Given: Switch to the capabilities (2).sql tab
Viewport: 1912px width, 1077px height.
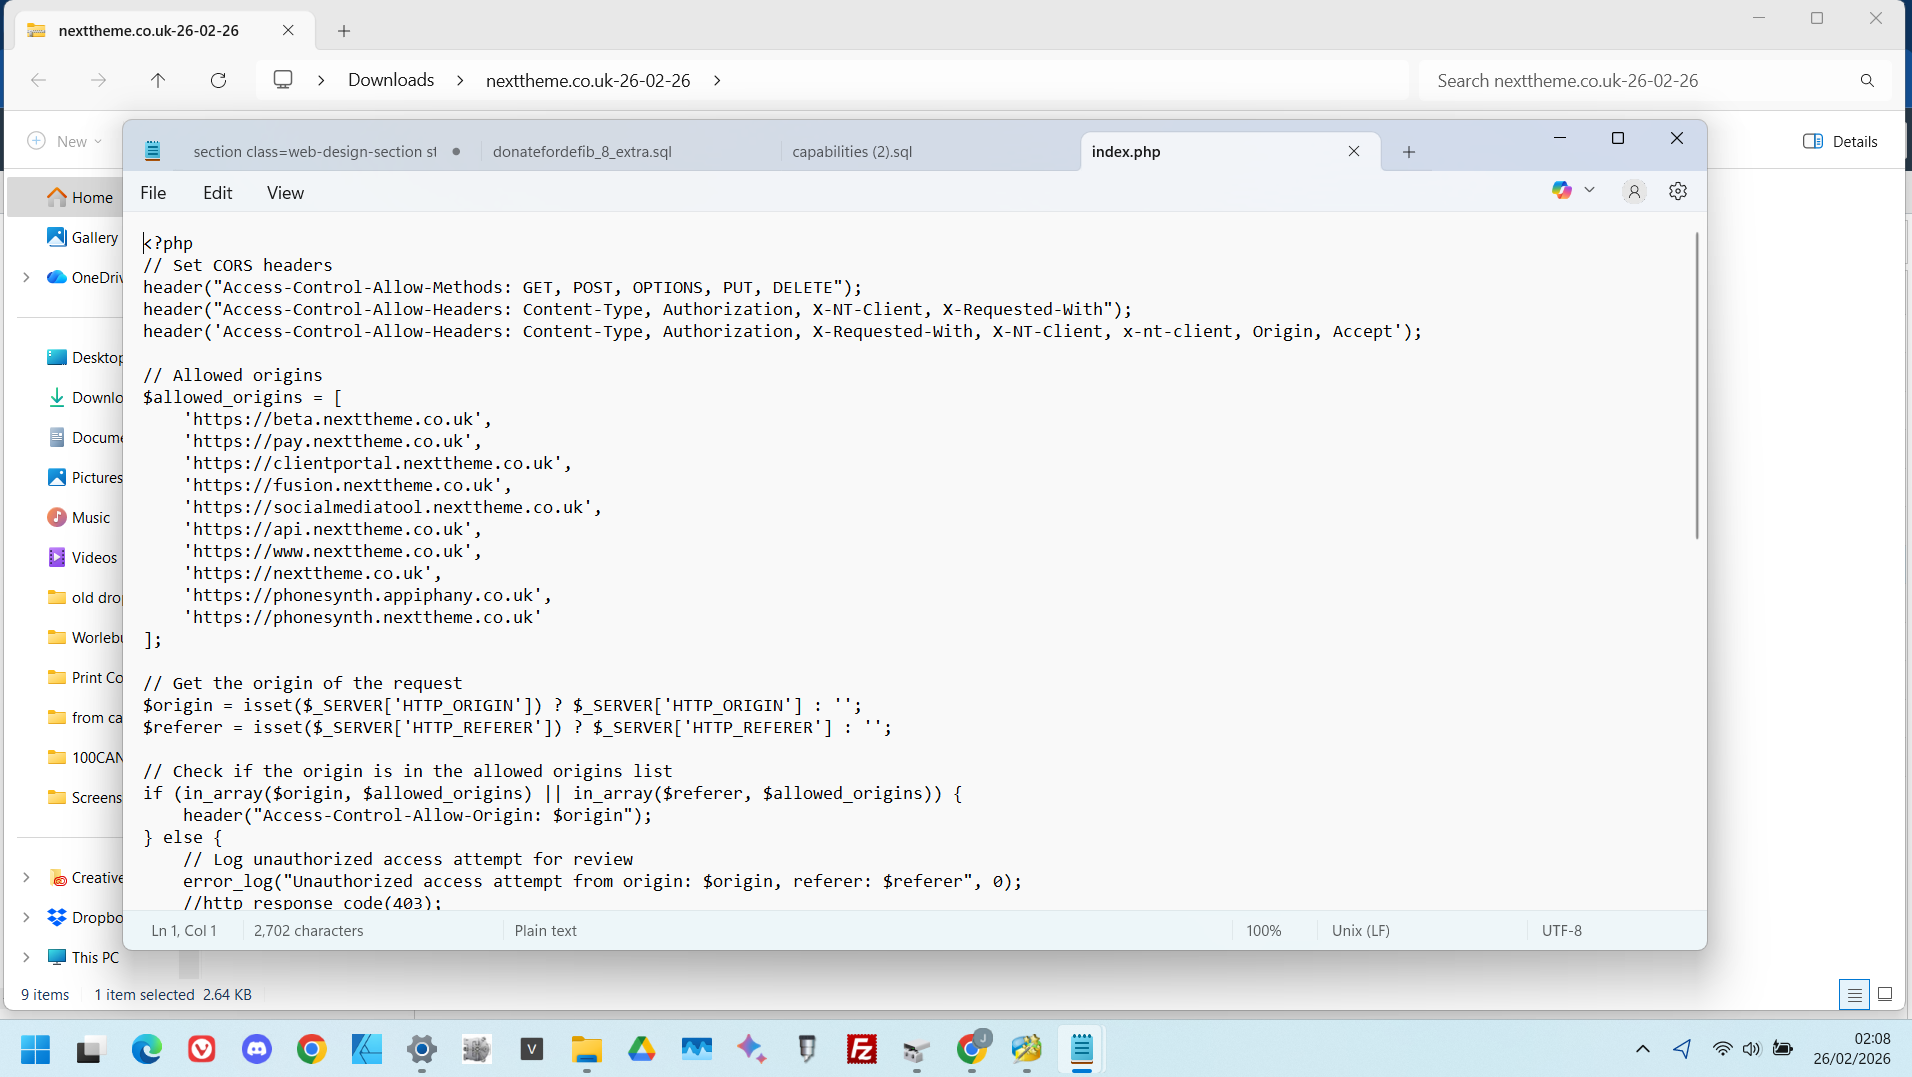Looking at the screenshot, I should [852, 152].
